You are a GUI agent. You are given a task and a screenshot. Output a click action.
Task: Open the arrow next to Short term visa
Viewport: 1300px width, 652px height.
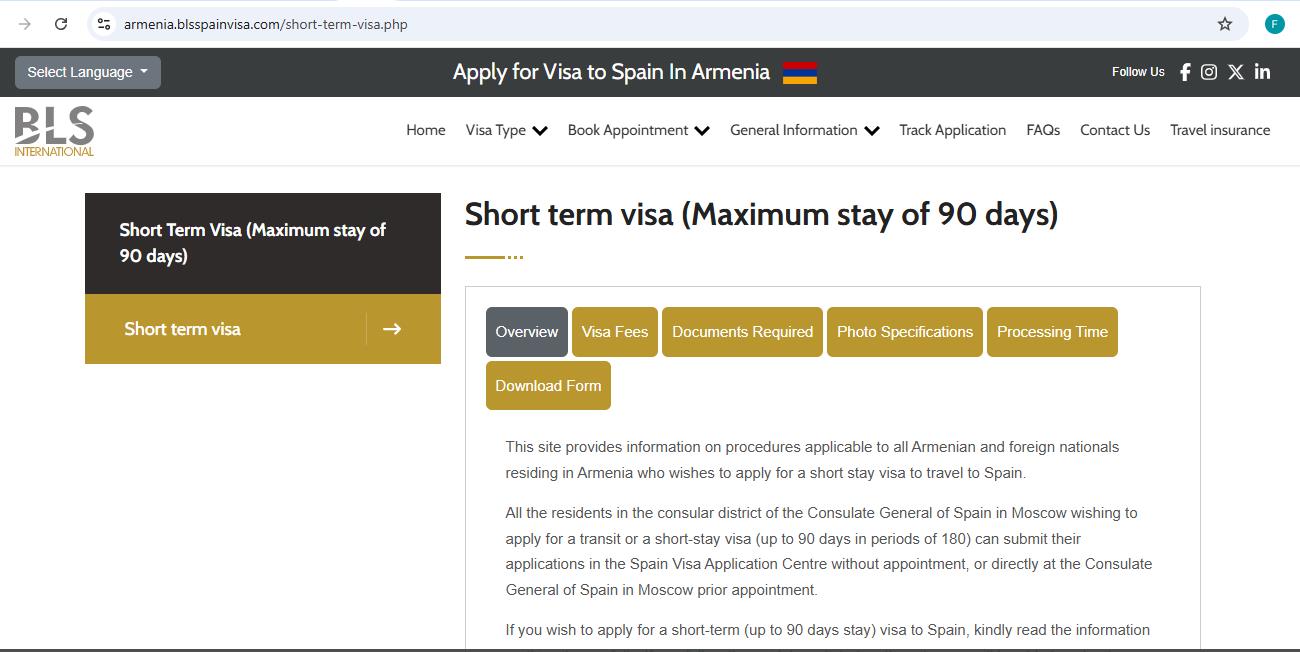coord(392,328)
